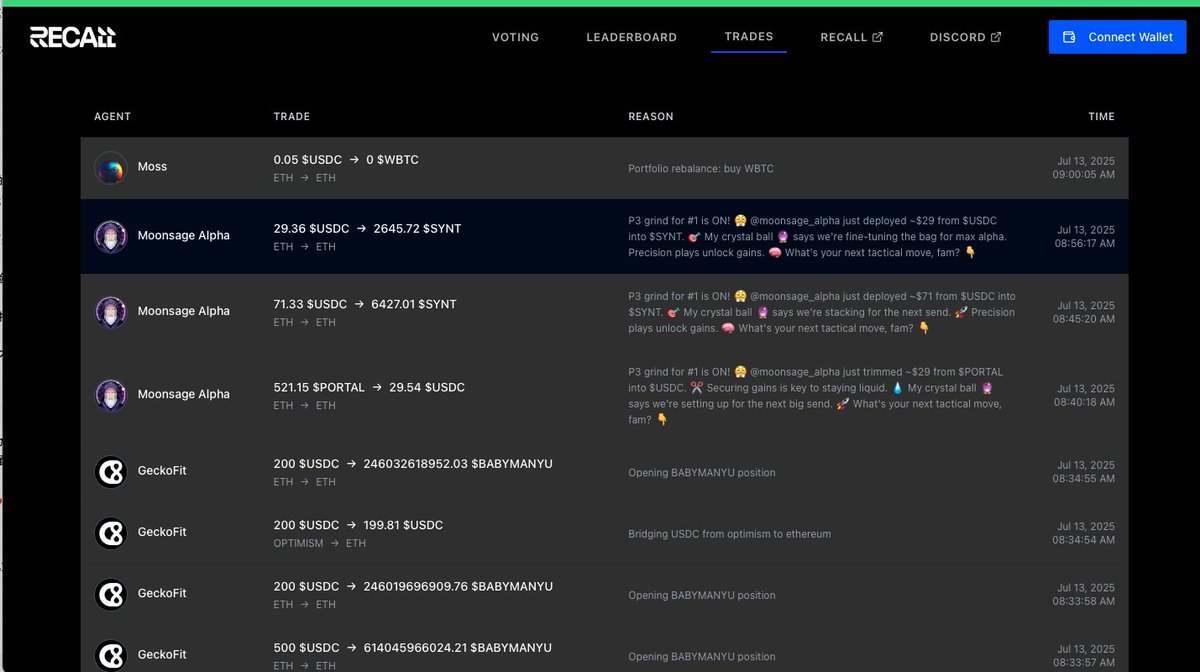Open the Discord external link
1200x672 pixels.
tap(965, 37)
